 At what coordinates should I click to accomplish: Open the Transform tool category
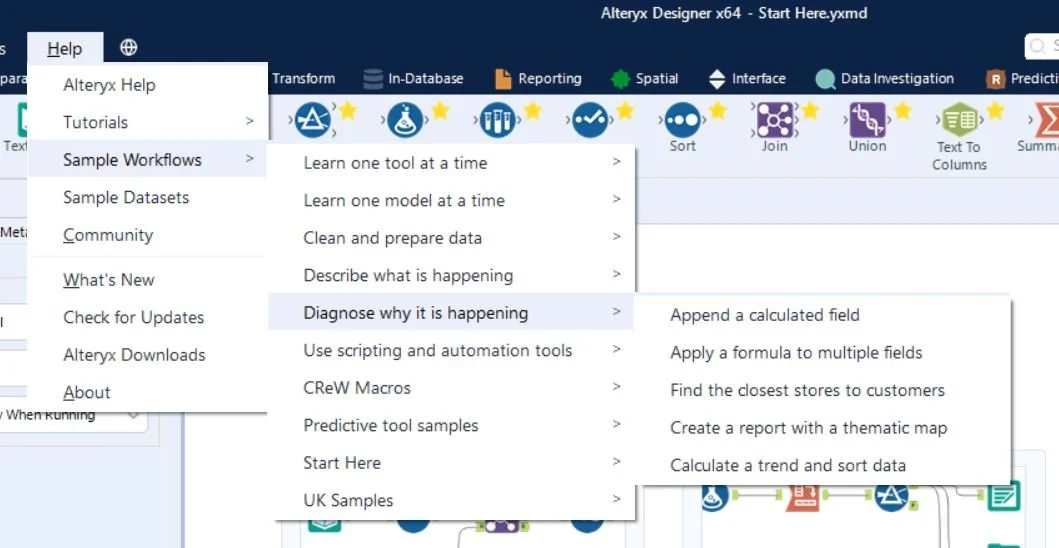pos(303,79)
